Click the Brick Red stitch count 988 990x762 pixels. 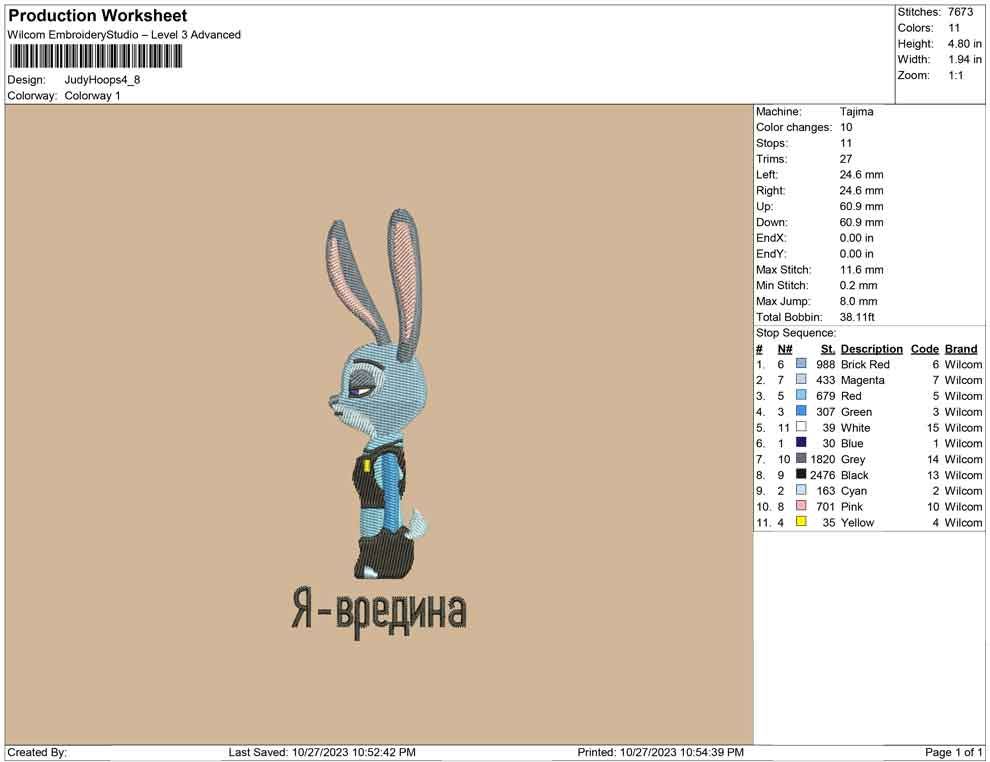point(825,364)
